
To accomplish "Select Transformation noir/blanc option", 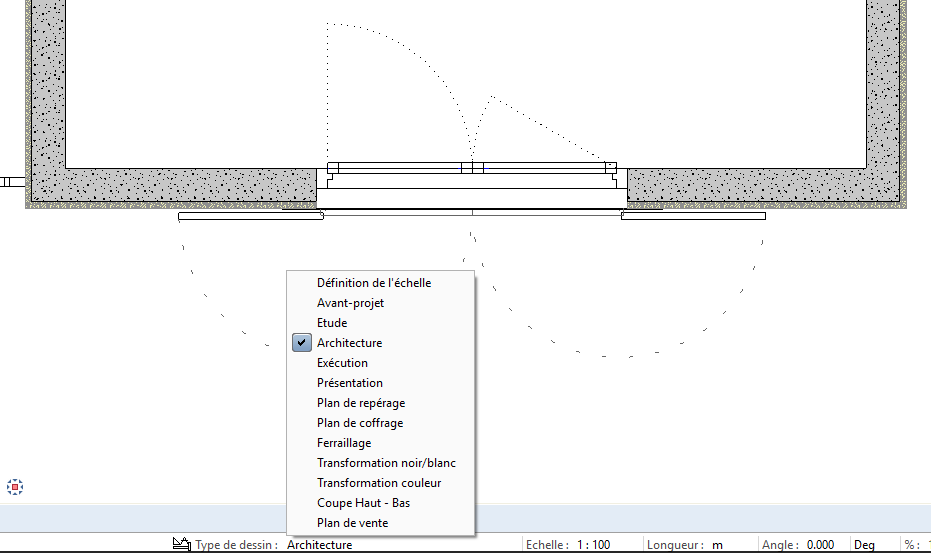I will [x=380, y=463].
